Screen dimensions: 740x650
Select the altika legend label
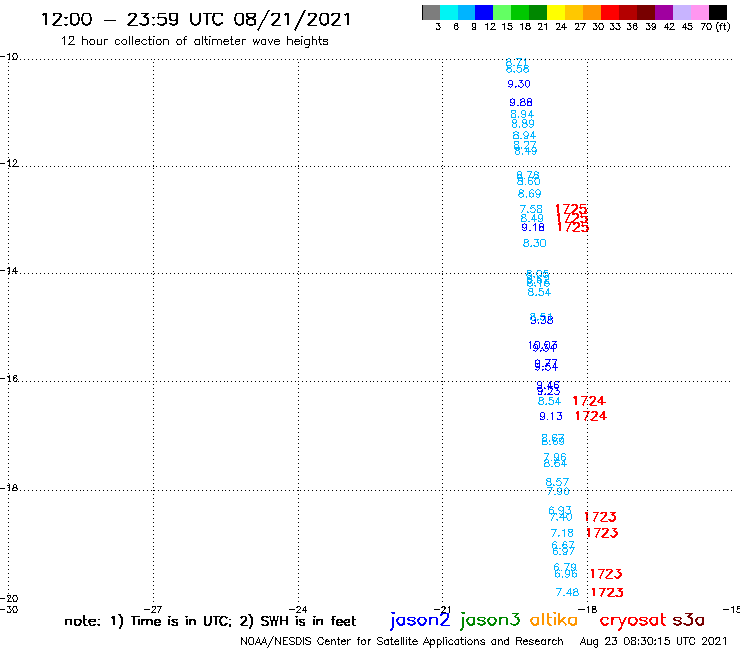(x=553, y=620)
